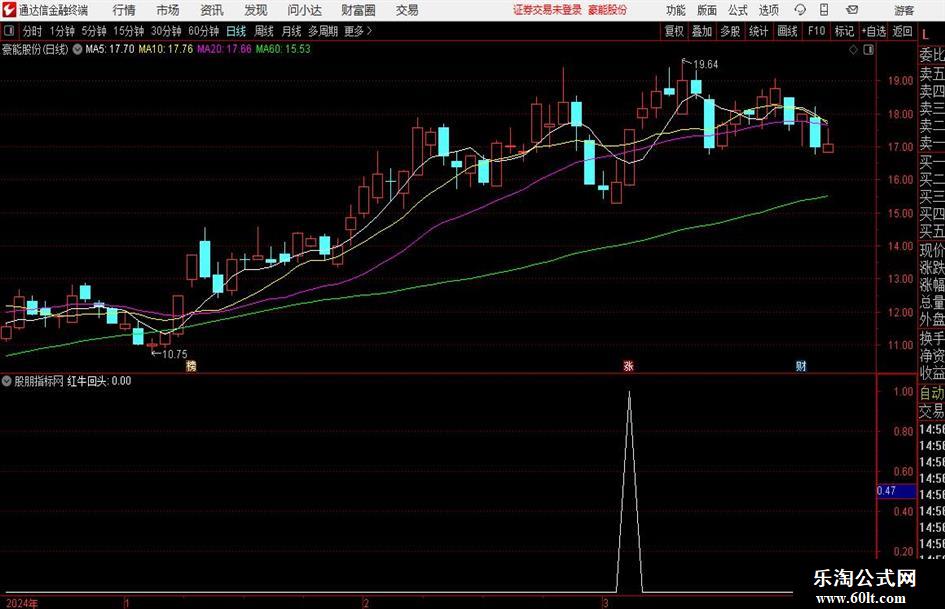Select the 多周期 multi-period tab
945x609 pixels.
(323, 31)
